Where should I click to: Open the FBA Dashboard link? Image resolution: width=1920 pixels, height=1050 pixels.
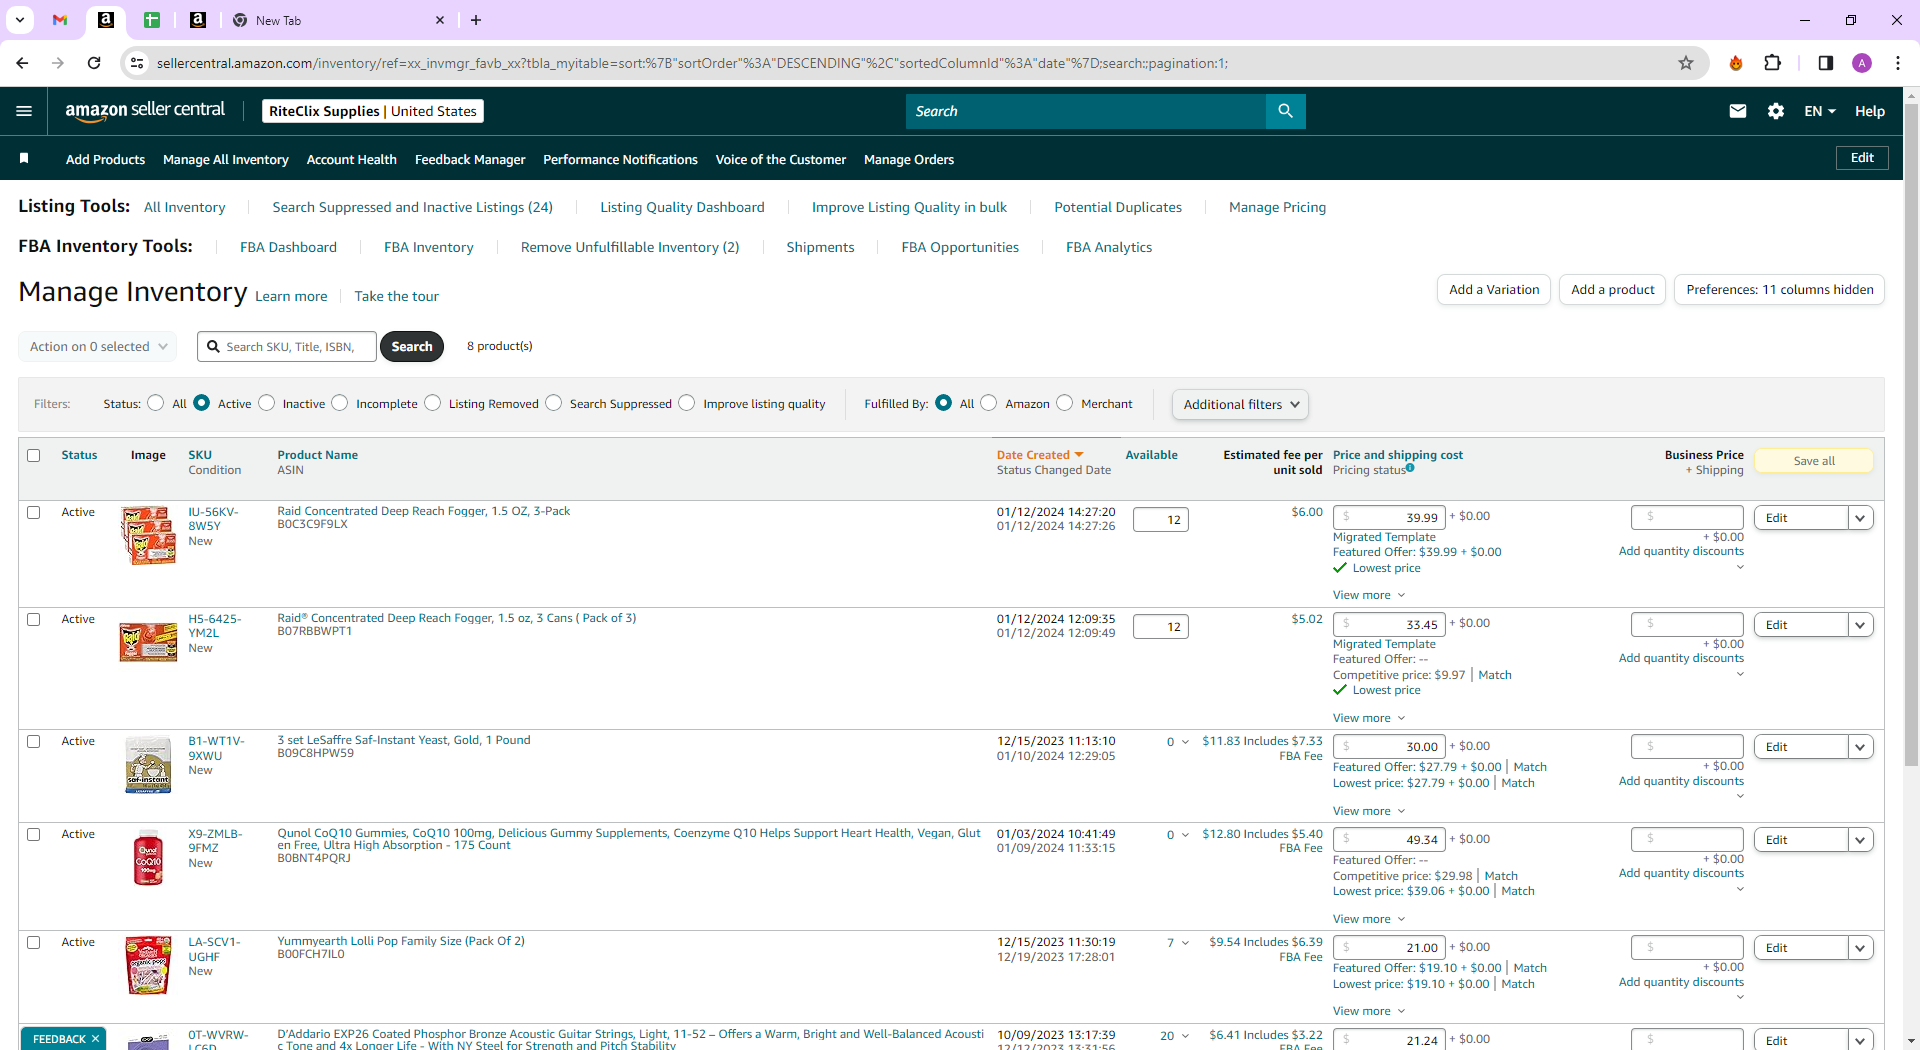pos(288,247)
